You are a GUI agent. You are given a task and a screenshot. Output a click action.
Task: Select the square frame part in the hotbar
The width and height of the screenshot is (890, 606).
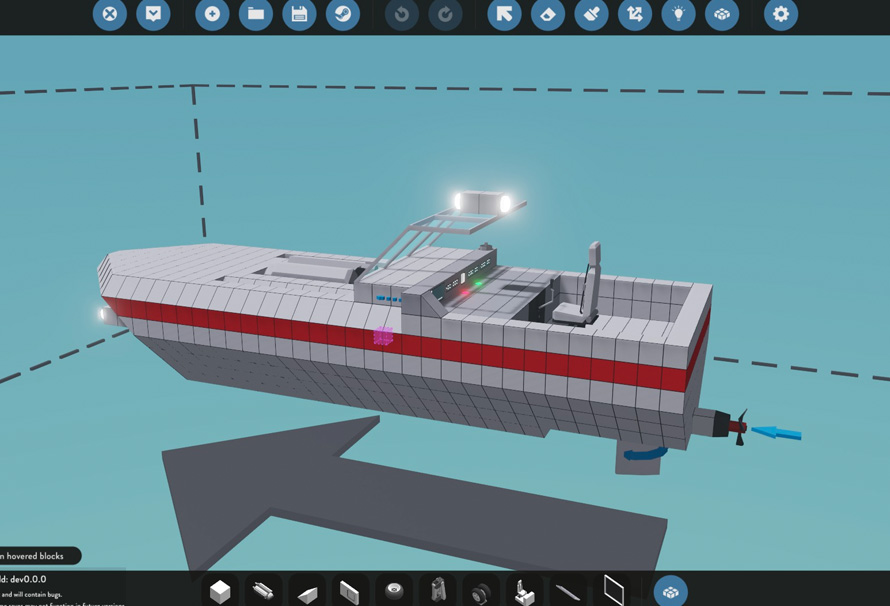[x=613, y=591]
